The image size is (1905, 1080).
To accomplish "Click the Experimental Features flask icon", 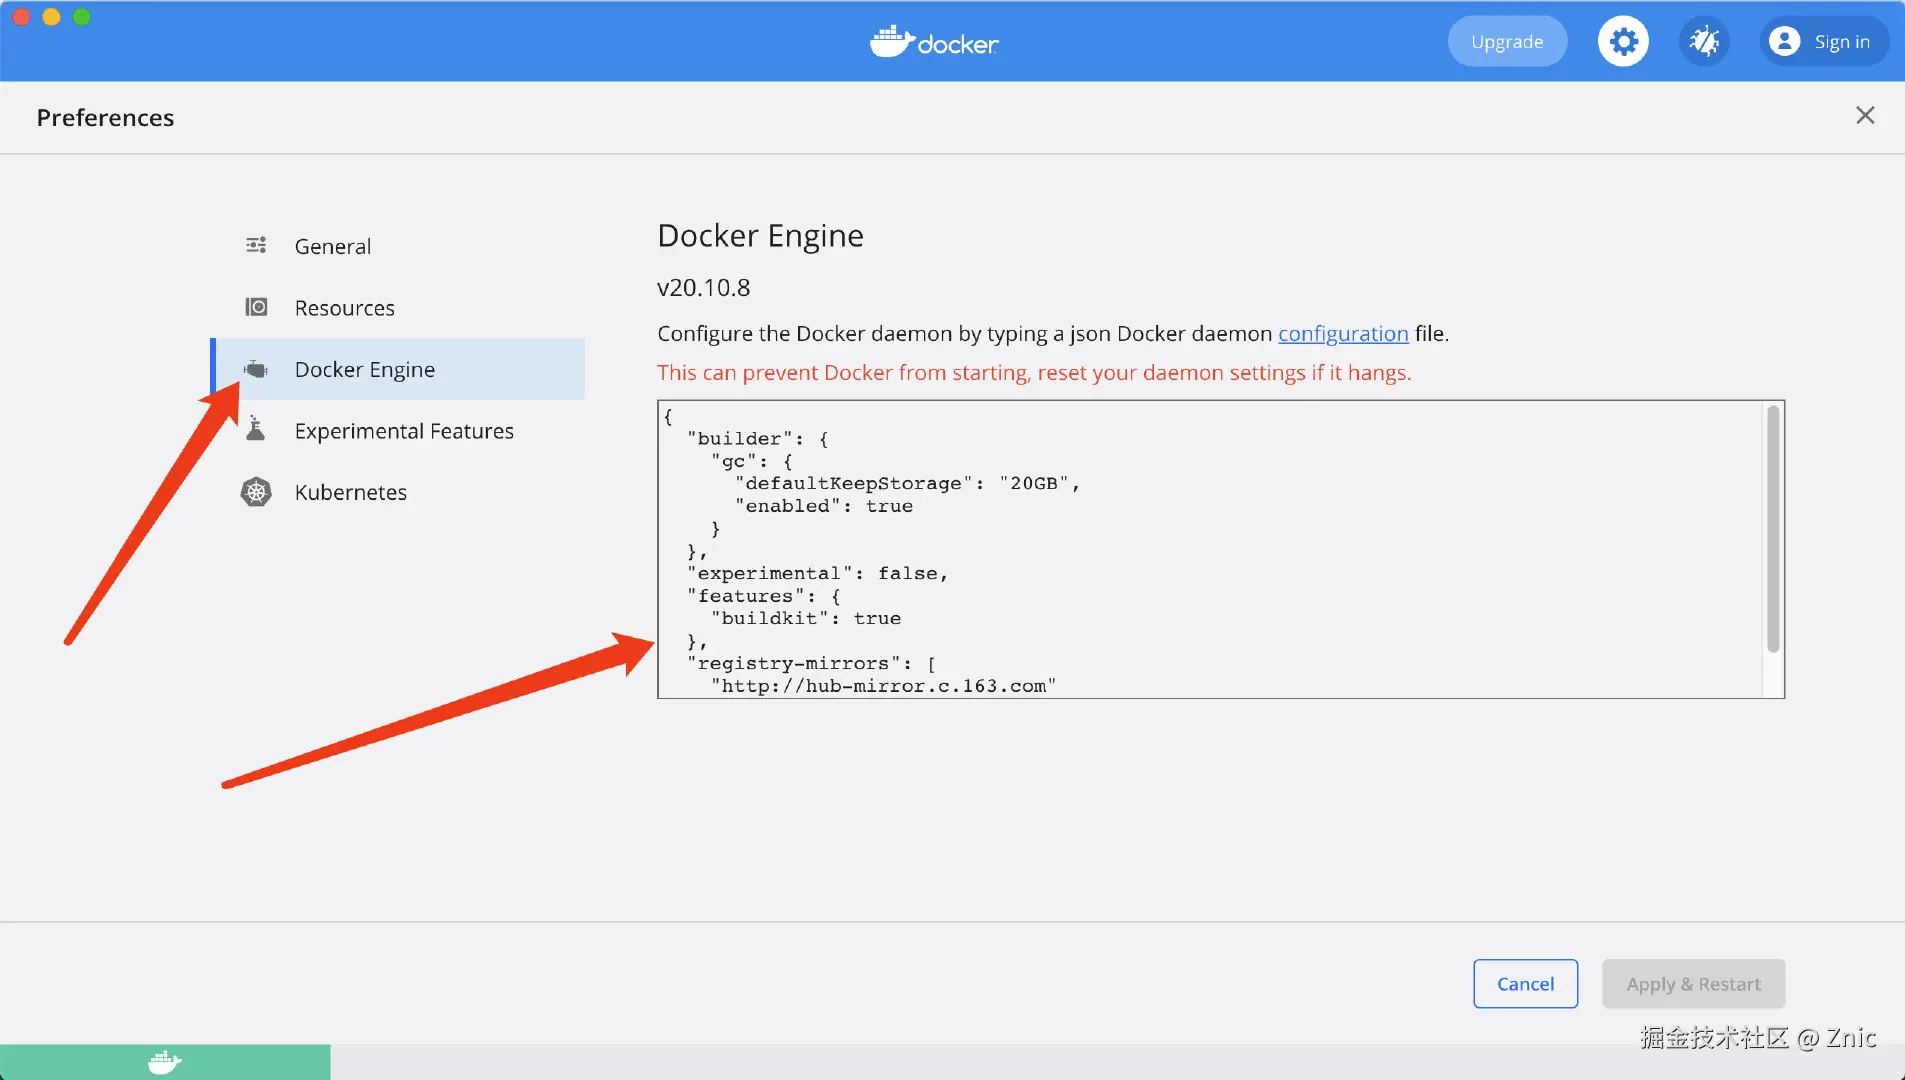I will click(x=256, y=430).
